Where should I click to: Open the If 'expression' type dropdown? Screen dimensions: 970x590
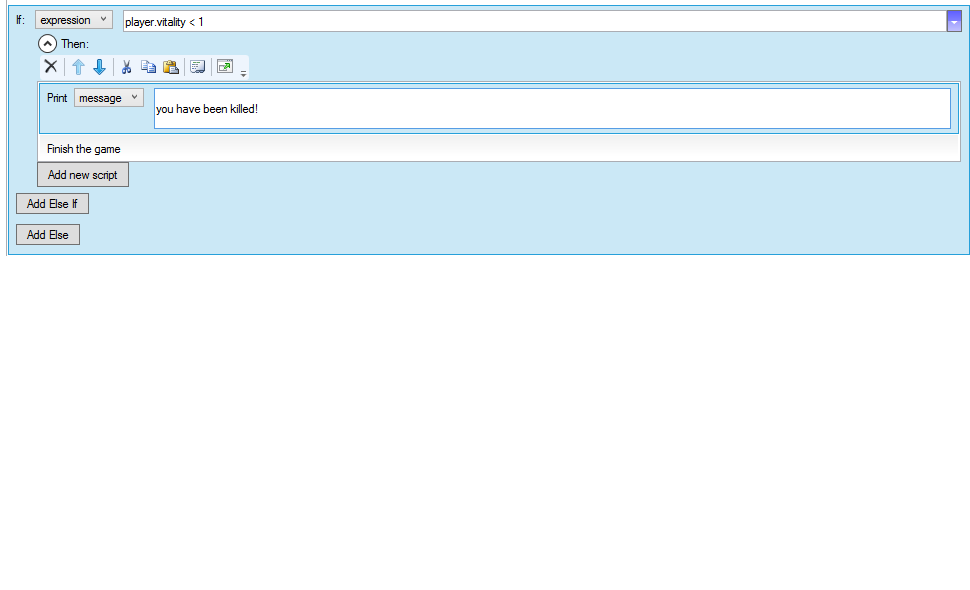(74, 20)
